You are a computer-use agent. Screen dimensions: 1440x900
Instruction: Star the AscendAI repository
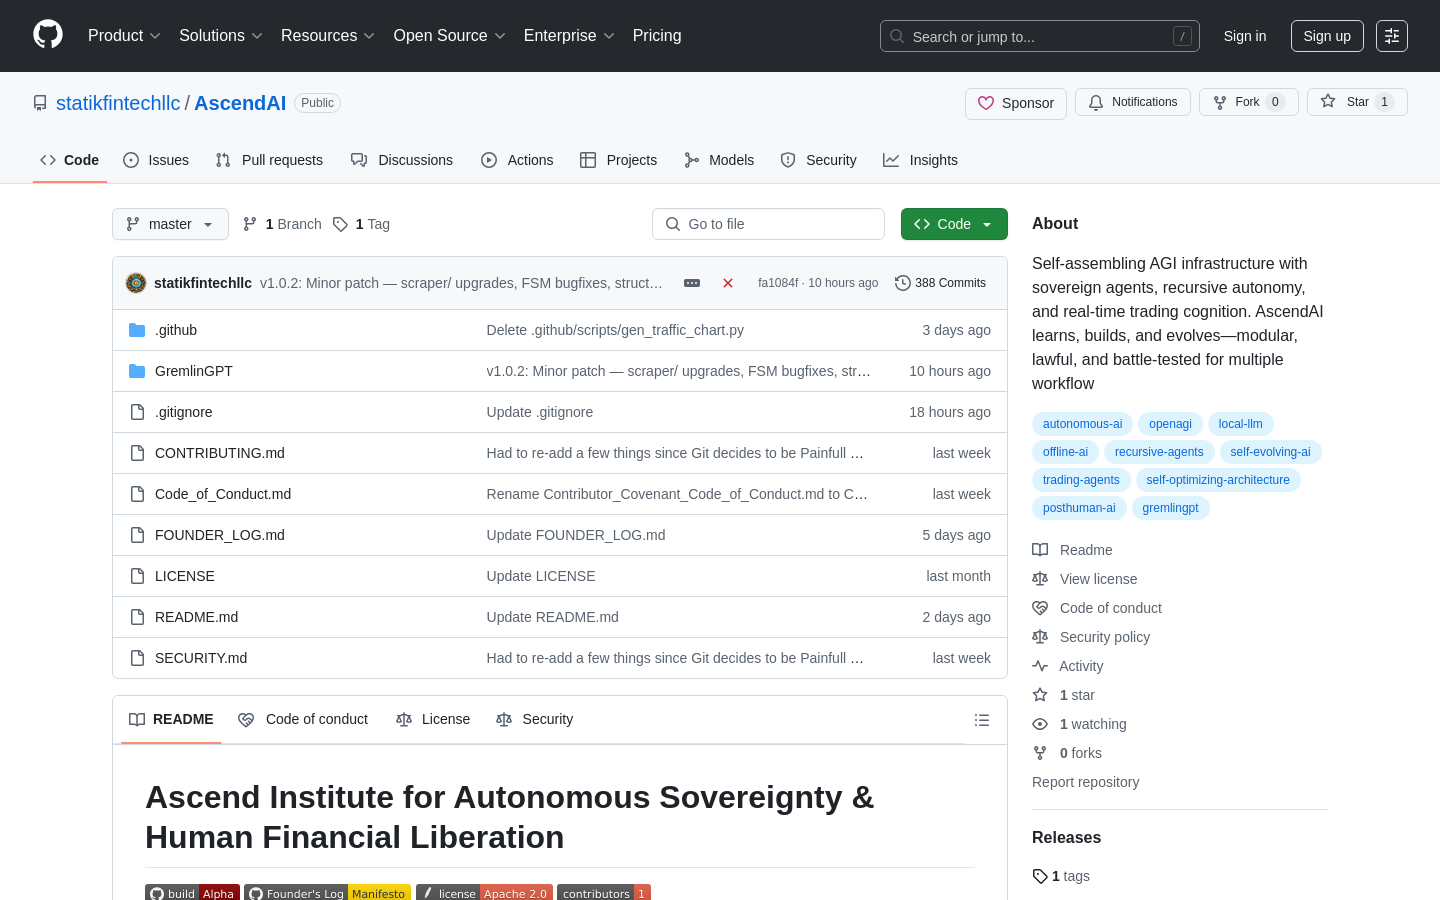[1357, 102]
